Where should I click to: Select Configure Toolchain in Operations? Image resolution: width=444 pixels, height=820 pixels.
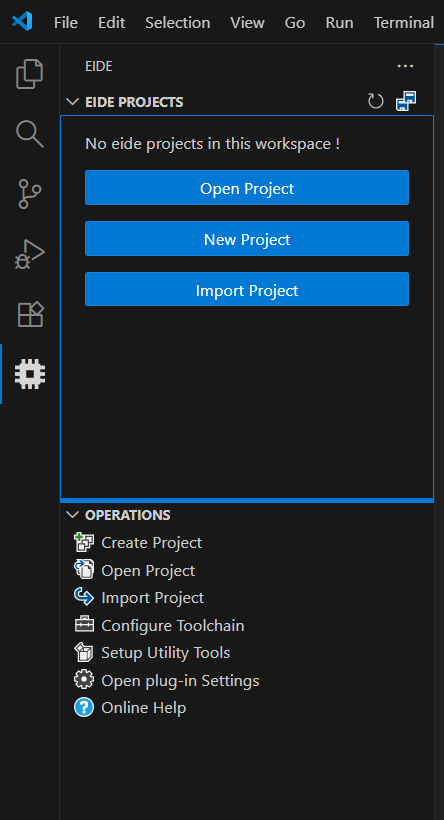click(x=173, y=625)
